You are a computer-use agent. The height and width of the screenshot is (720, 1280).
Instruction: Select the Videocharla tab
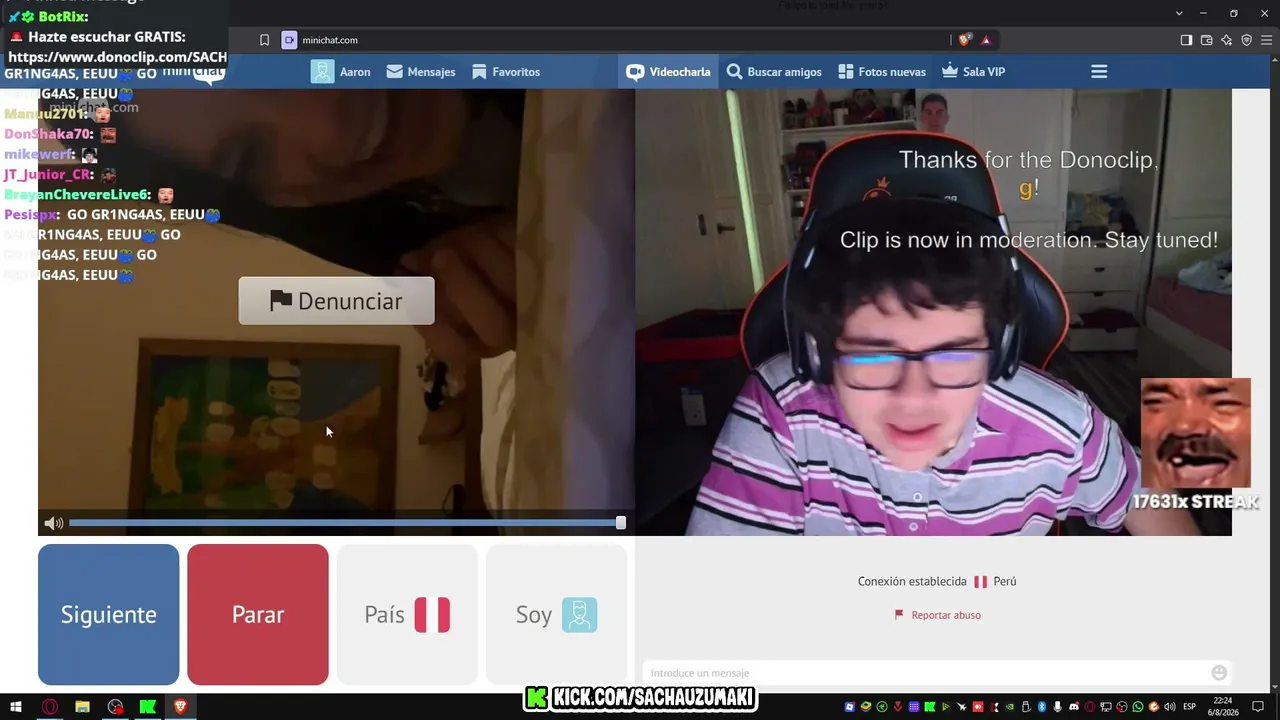tap(668, 72)
